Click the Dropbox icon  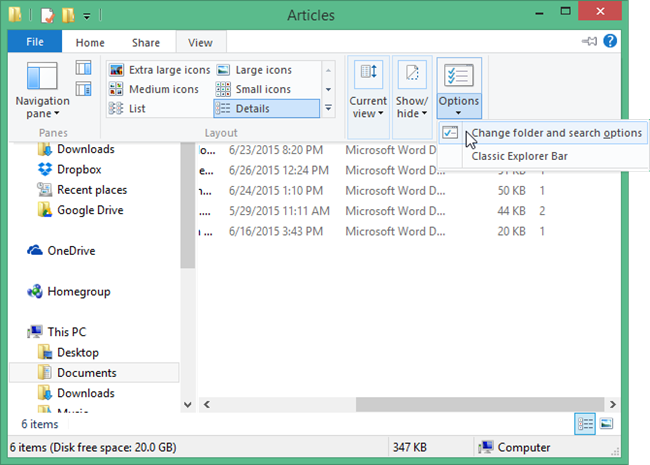pos(45,169)
